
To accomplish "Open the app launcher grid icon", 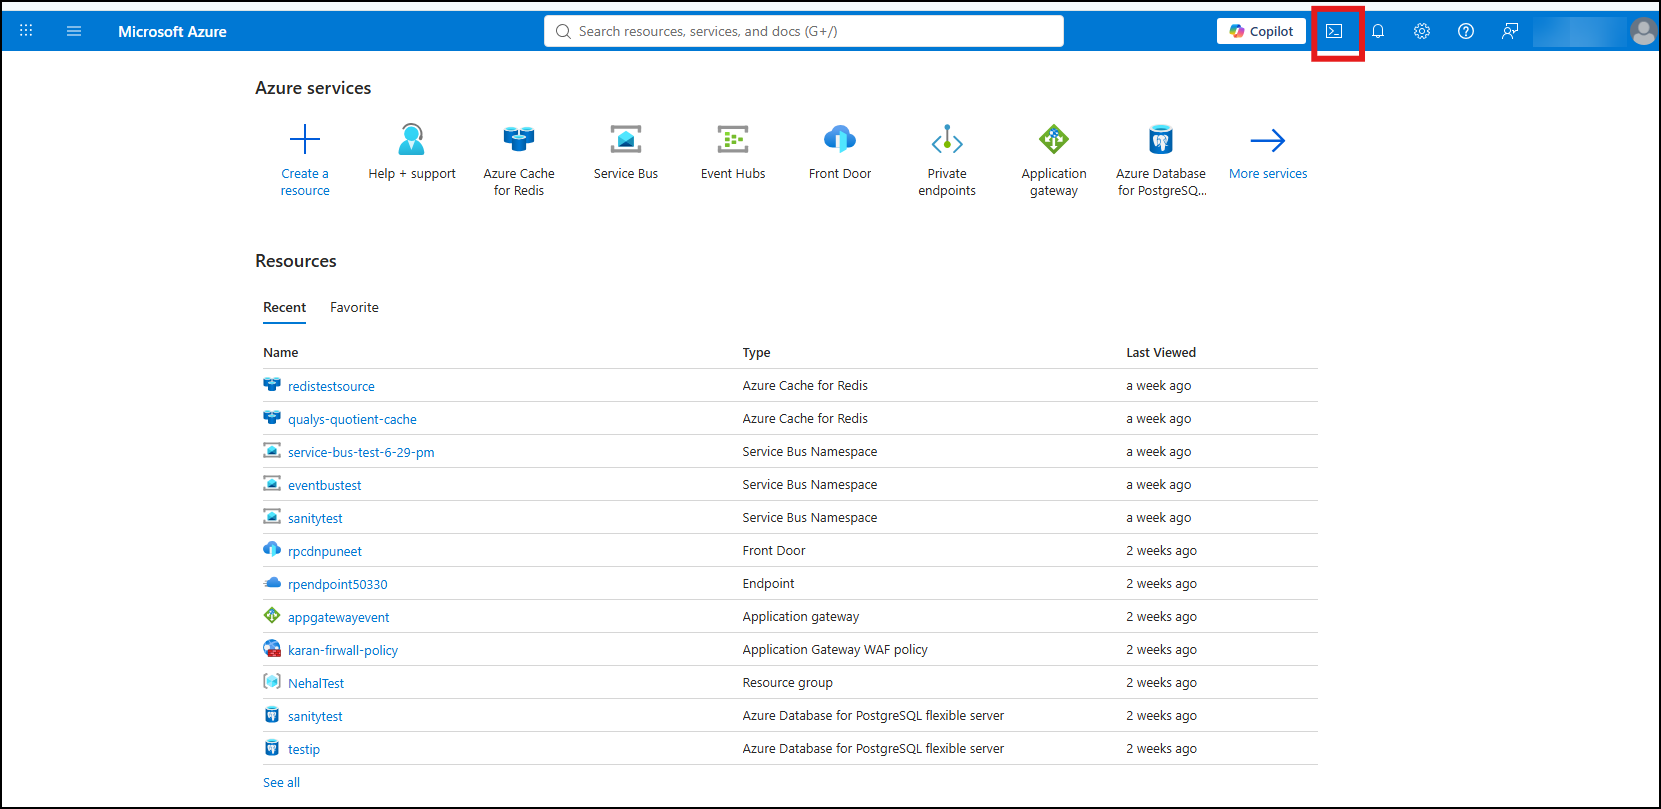I will click(x=26, y=31).
